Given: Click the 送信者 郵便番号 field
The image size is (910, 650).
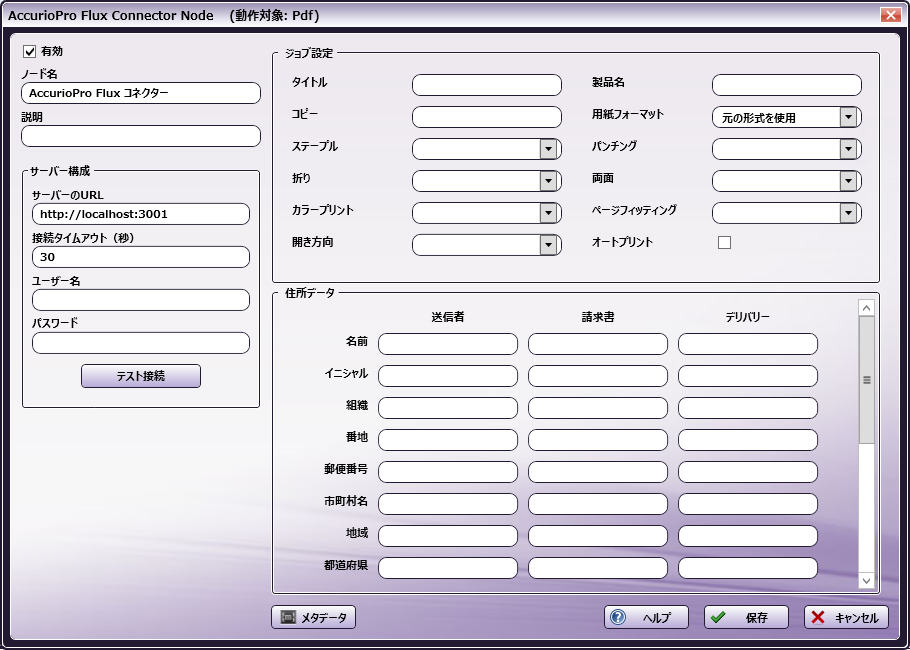Looking at the screenshot, I should tap(448, 472).
